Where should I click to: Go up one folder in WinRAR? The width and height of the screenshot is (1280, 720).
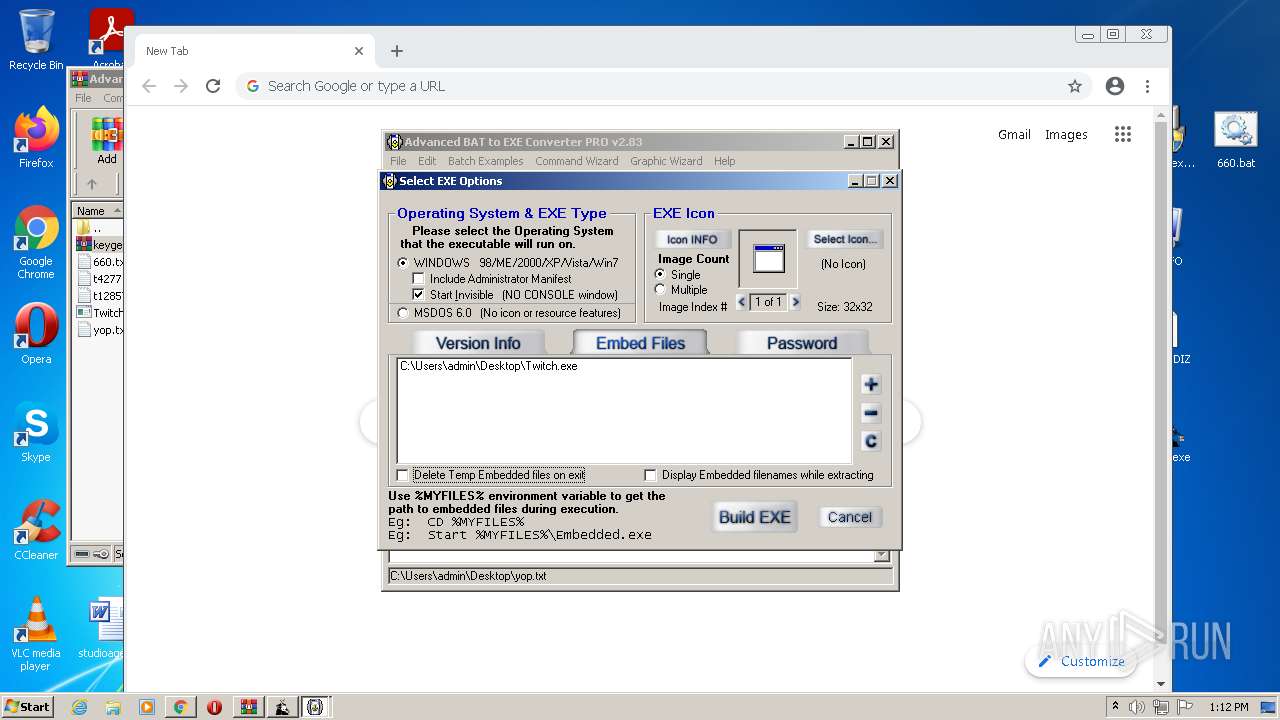click(92, 184)
